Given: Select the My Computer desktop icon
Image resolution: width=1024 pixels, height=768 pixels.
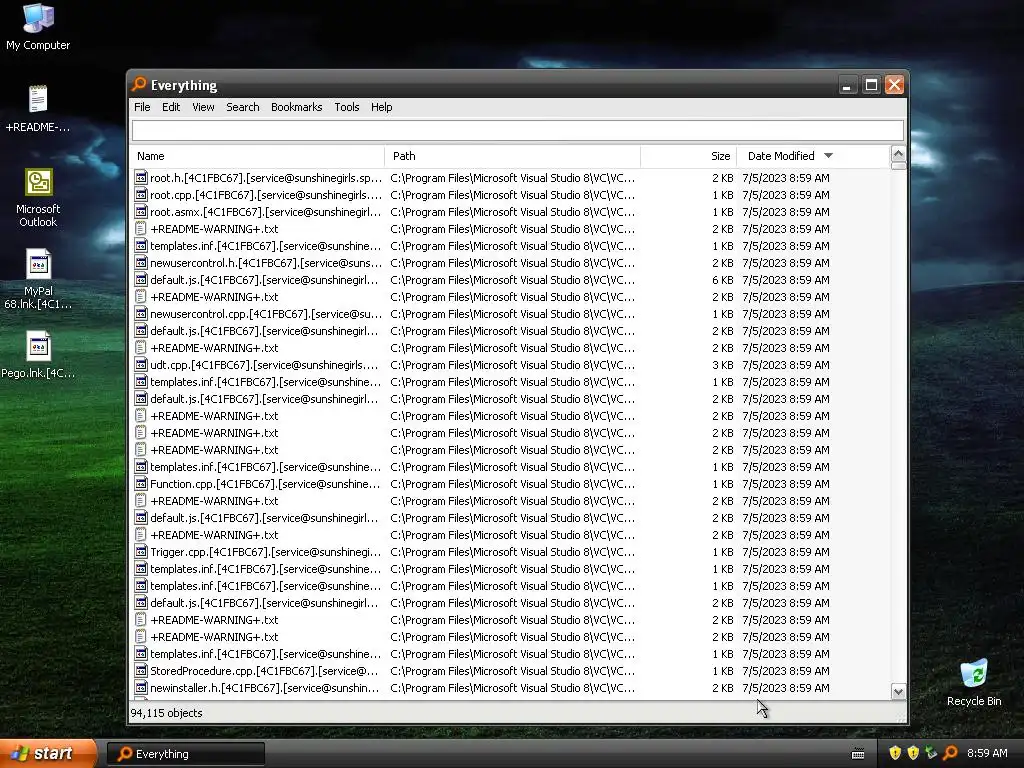Looking at the screenshot, I should [38, 27].
